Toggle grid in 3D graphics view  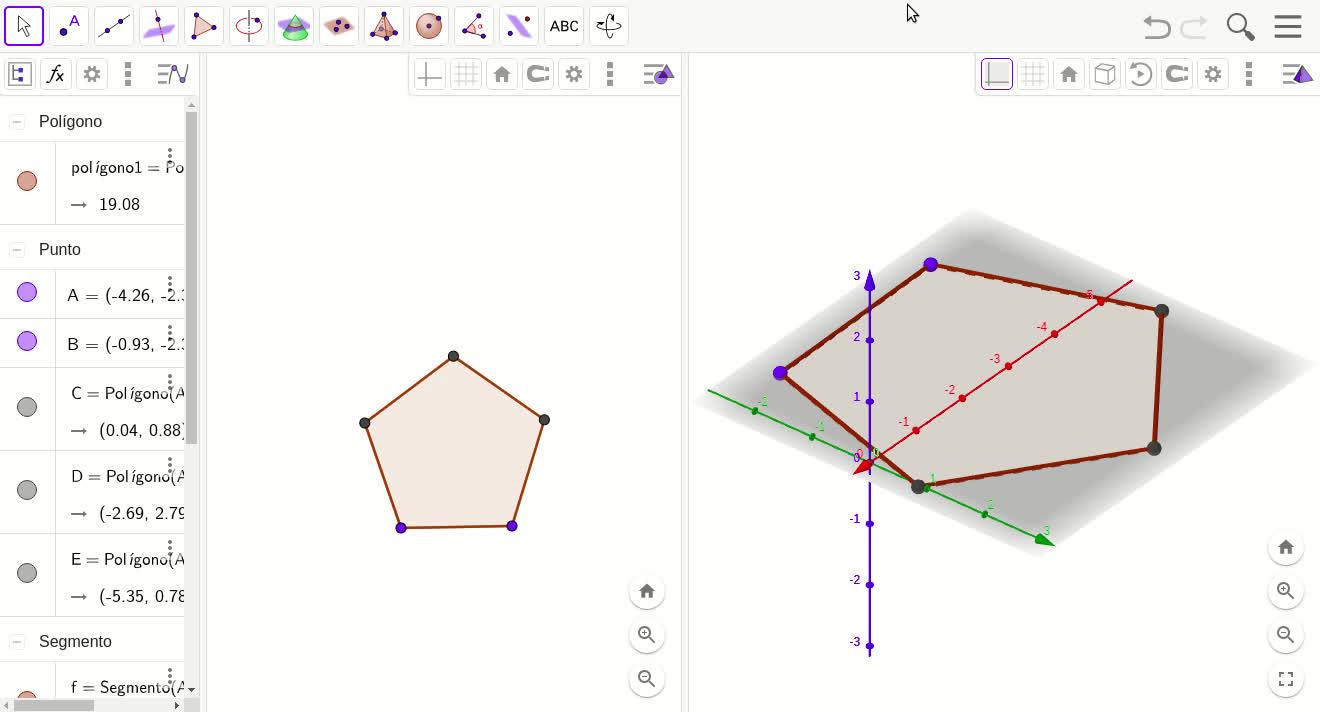coord(1033,74)
